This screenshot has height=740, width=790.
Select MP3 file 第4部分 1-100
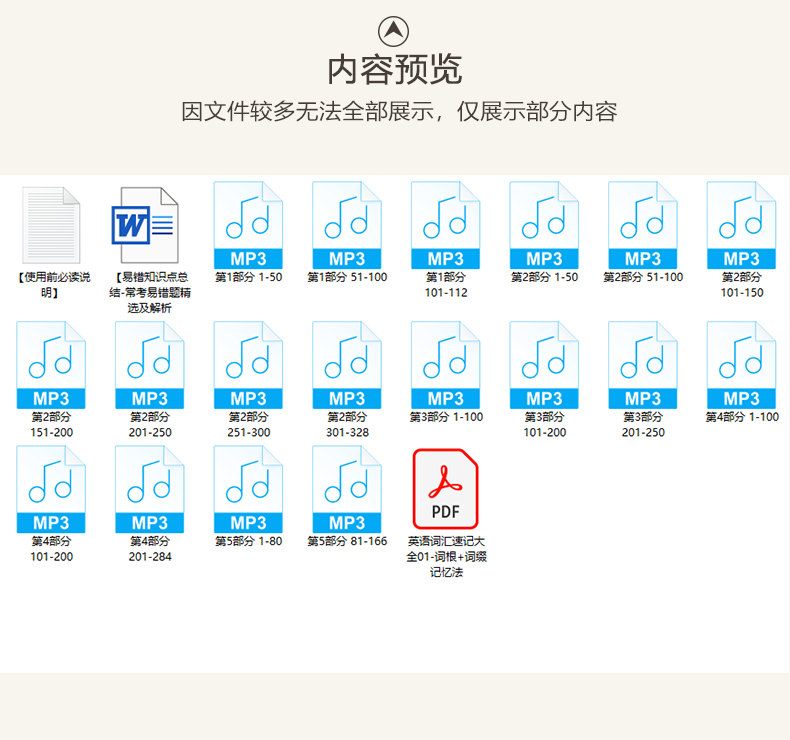click(742, 365)
